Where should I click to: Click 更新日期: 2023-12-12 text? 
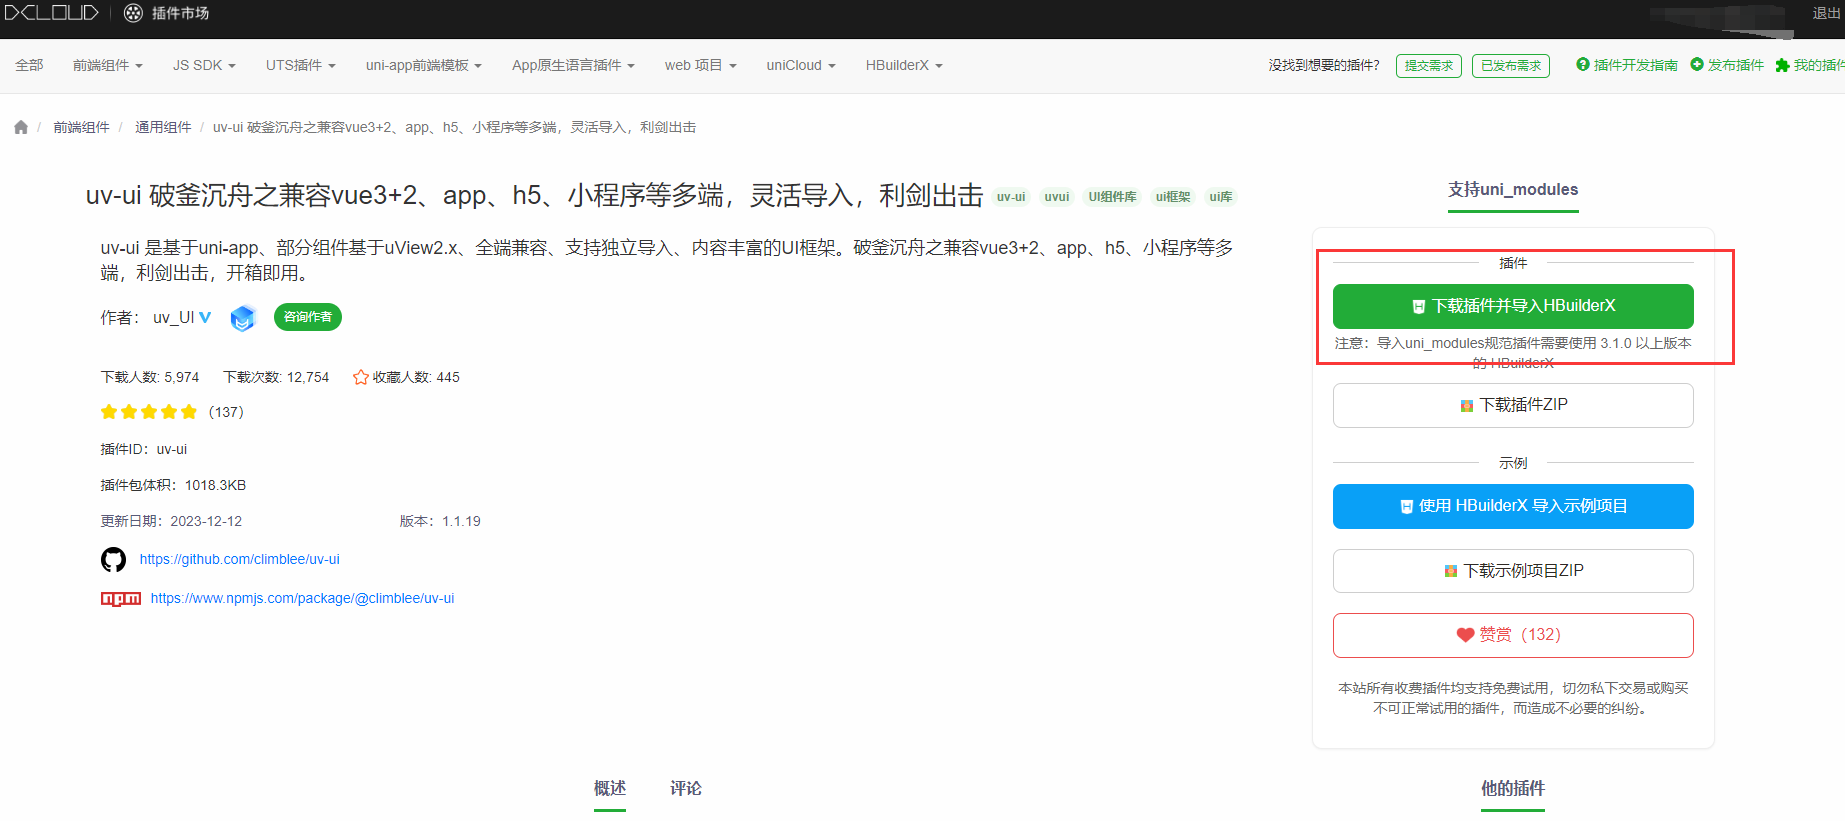[x=171, y=521]
